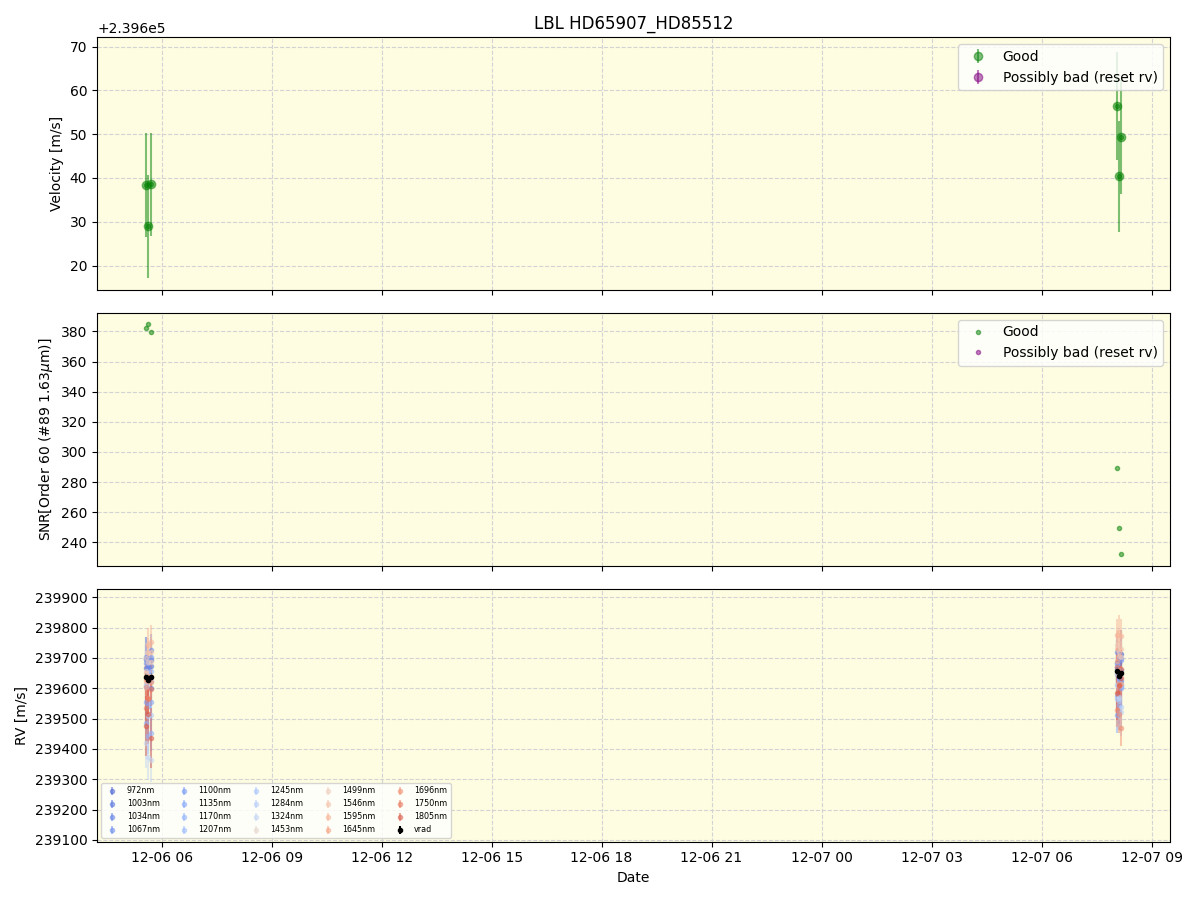Click the 1207nm legend marker

pyautogui.click(x=184, y=830)
